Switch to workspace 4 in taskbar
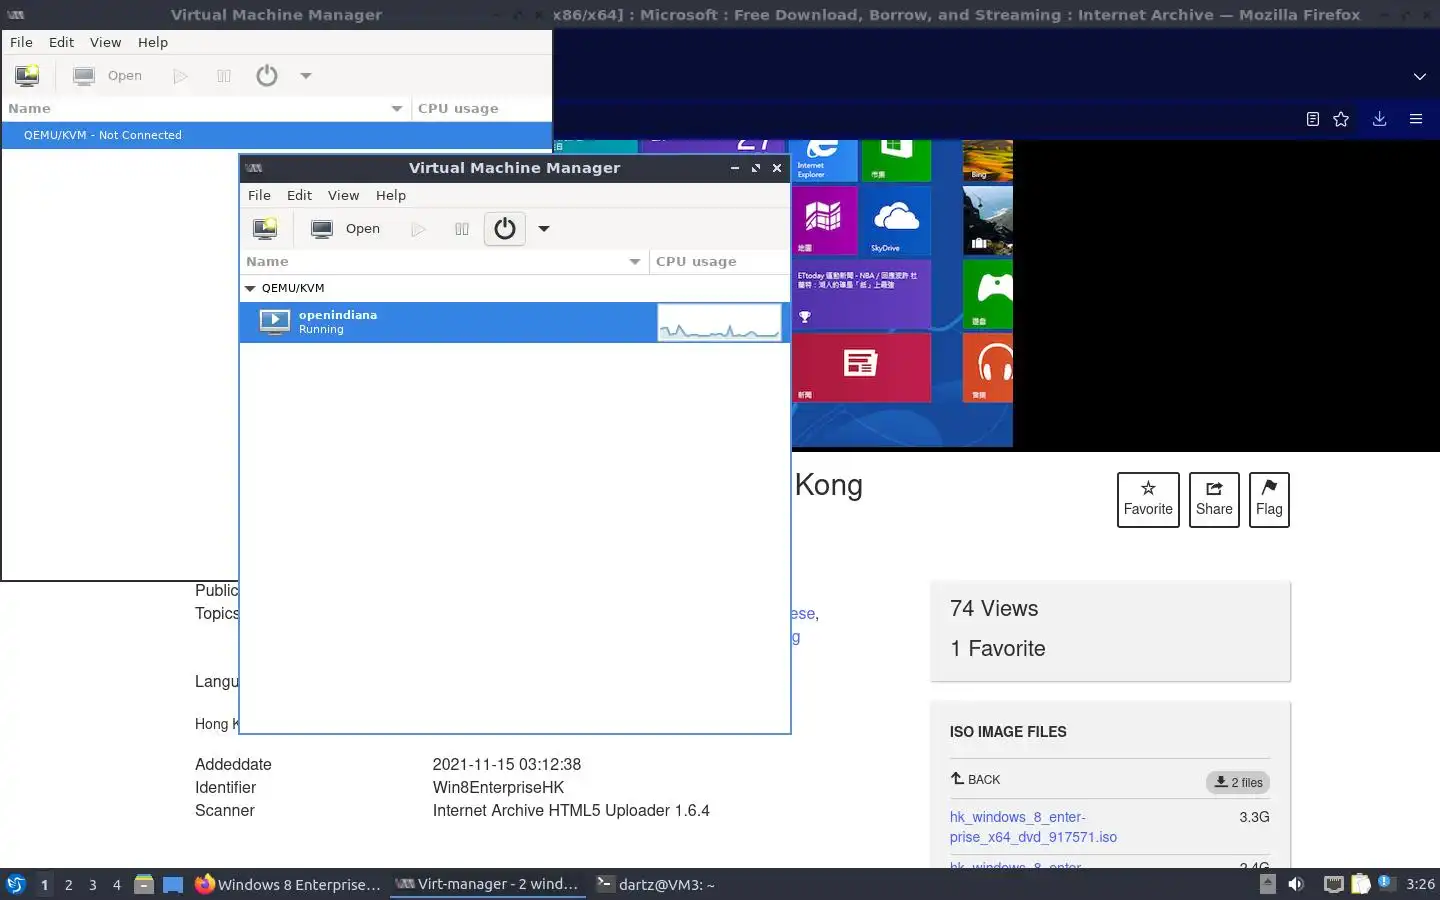1440x900 pixels. coord(117,885)
